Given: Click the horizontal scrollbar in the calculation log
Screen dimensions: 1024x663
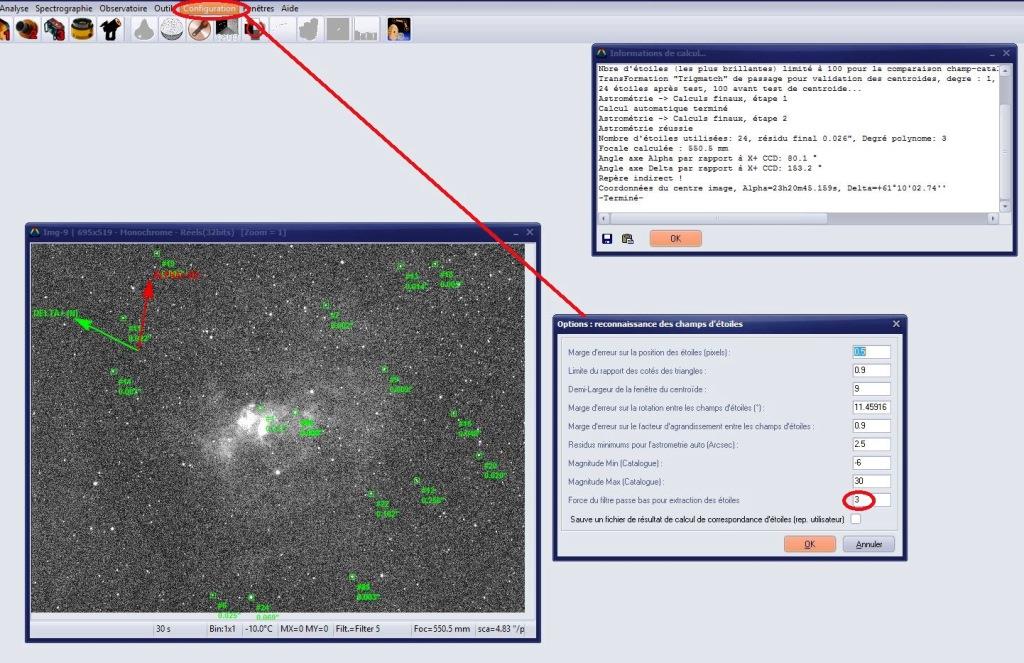Looking at the screenshot, I should point(790,217).
